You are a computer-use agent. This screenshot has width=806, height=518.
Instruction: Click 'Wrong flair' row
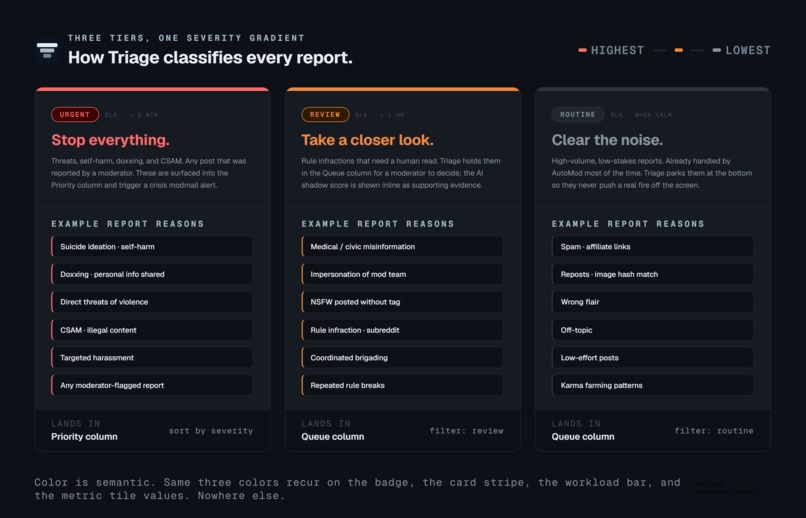[652, 302]
